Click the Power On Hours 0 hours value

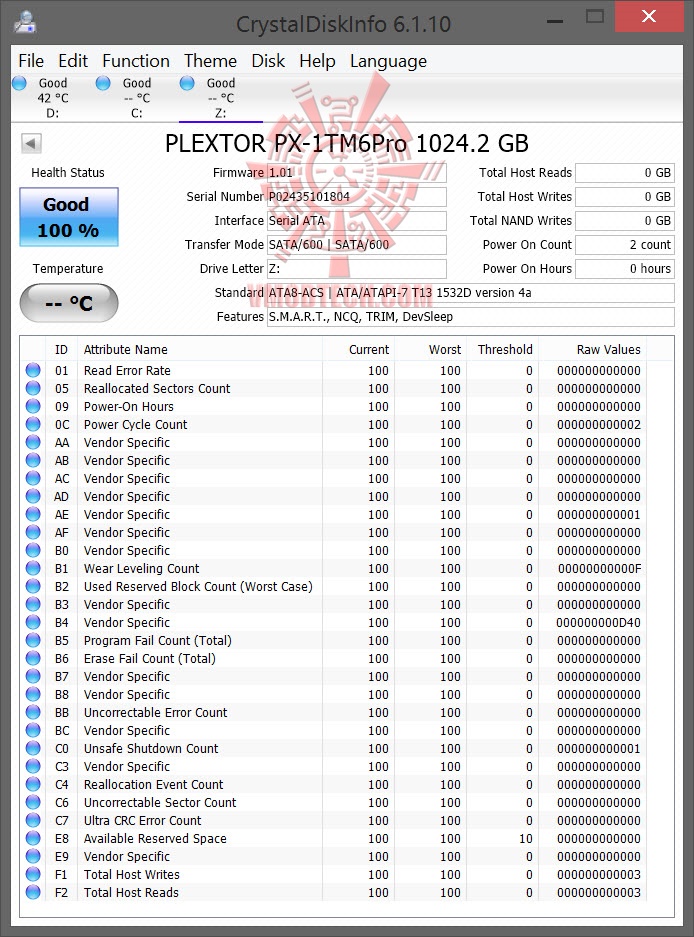625,268
